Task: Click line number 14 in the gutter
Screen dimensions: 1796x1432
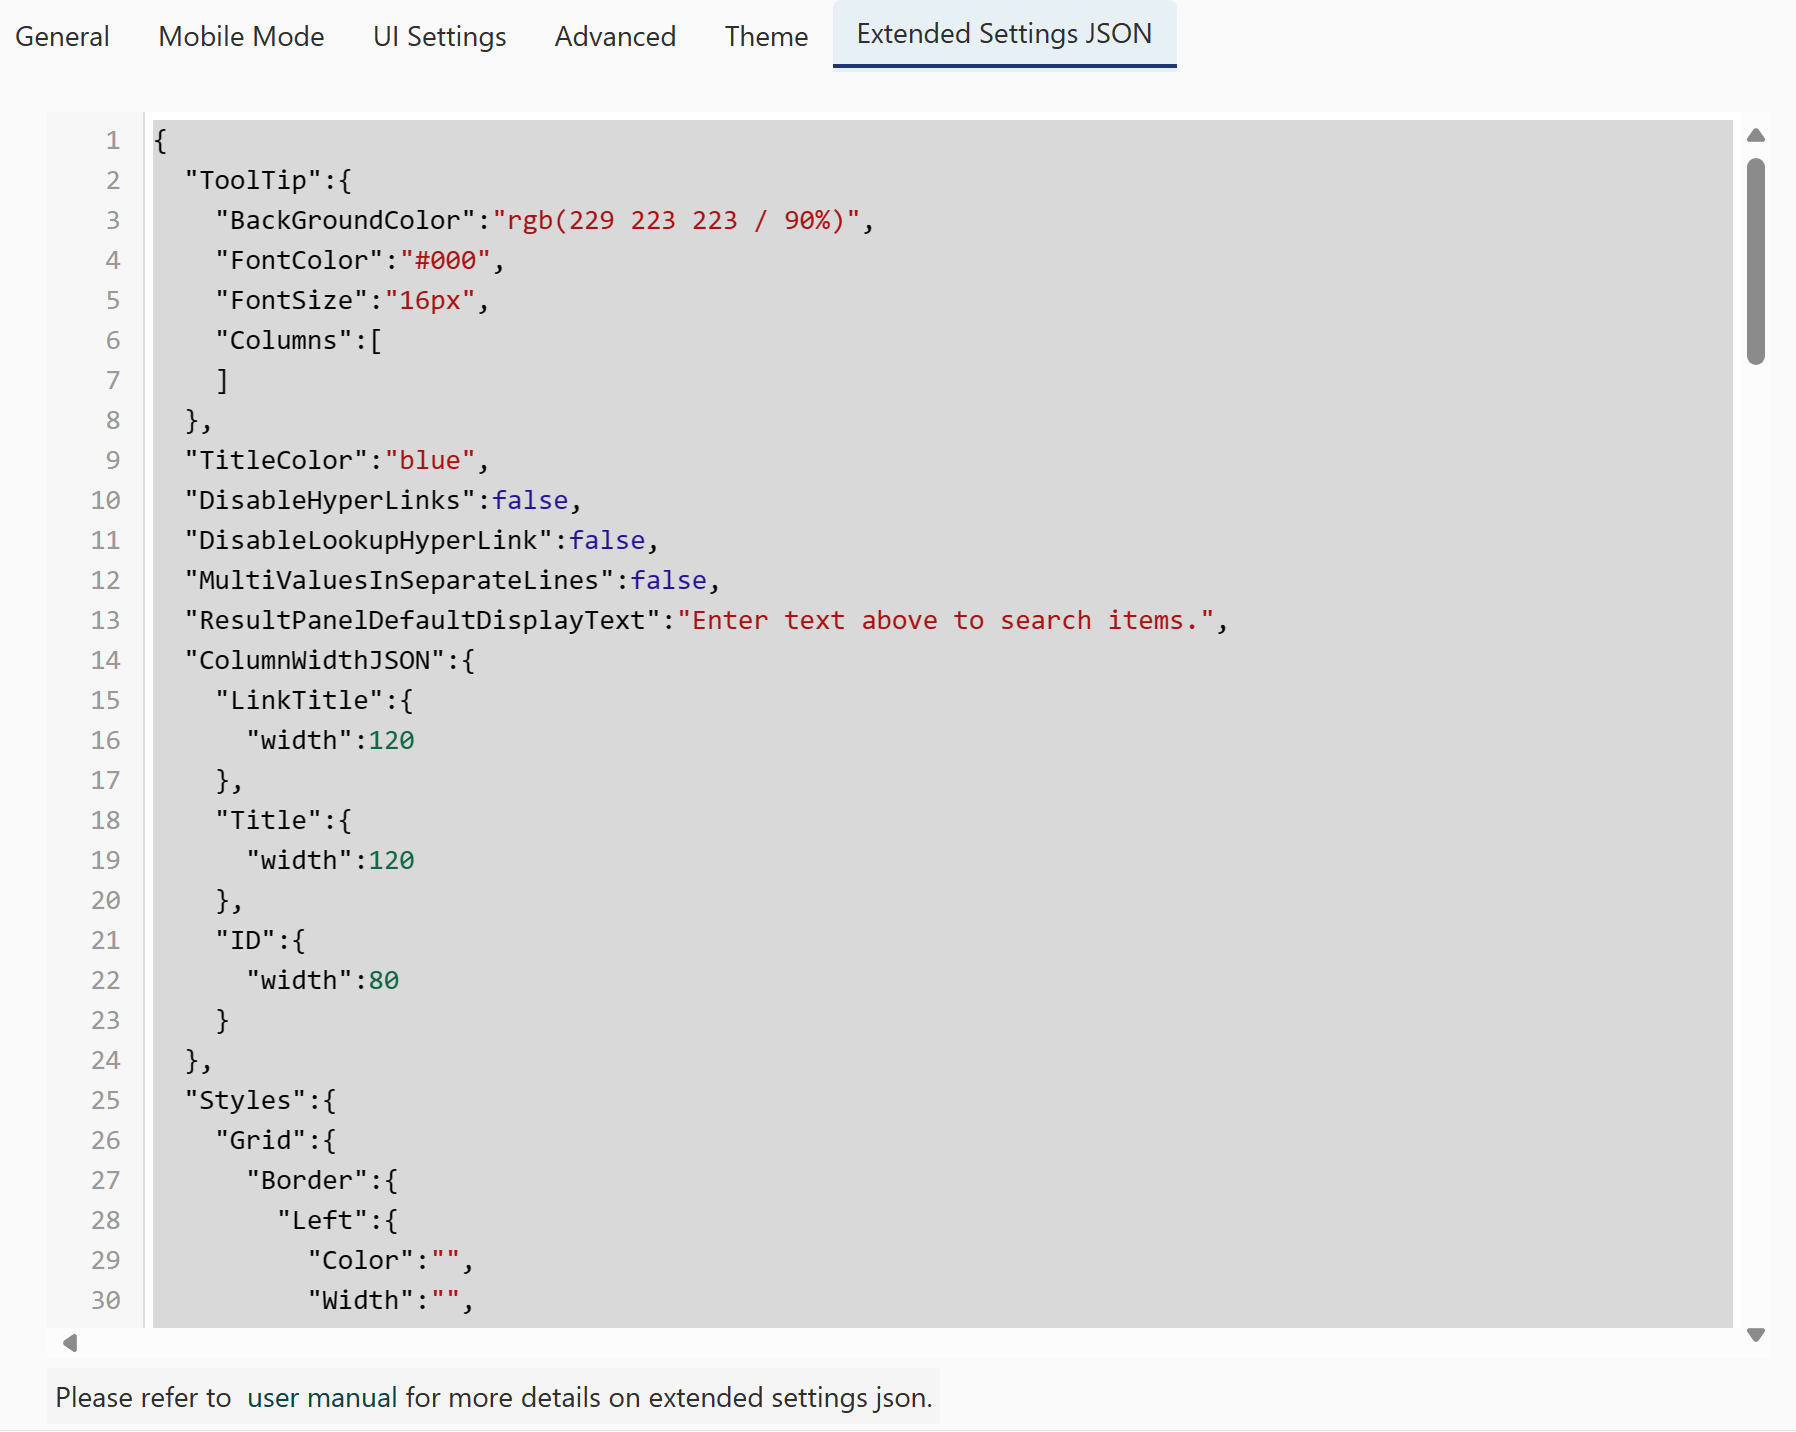Action: [105, 660]
